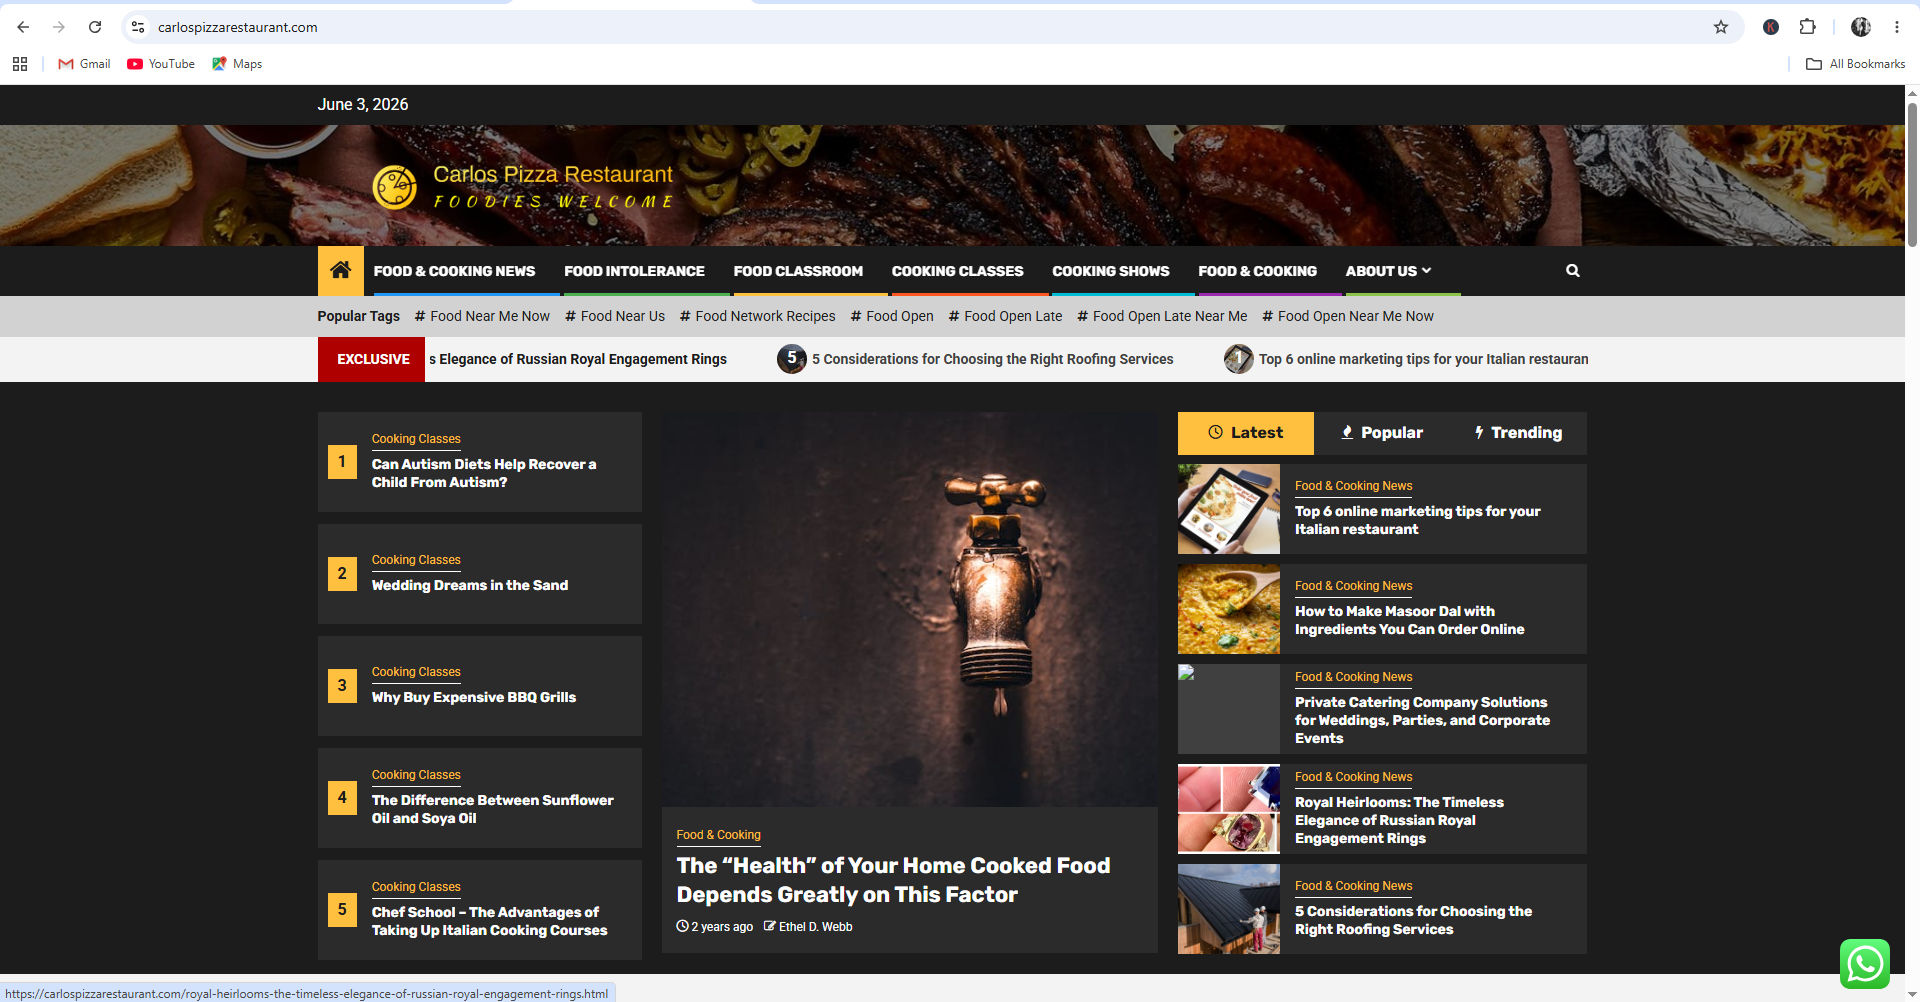
Task: Open the All Bookmarks folder
Action: click(1856, 64)
